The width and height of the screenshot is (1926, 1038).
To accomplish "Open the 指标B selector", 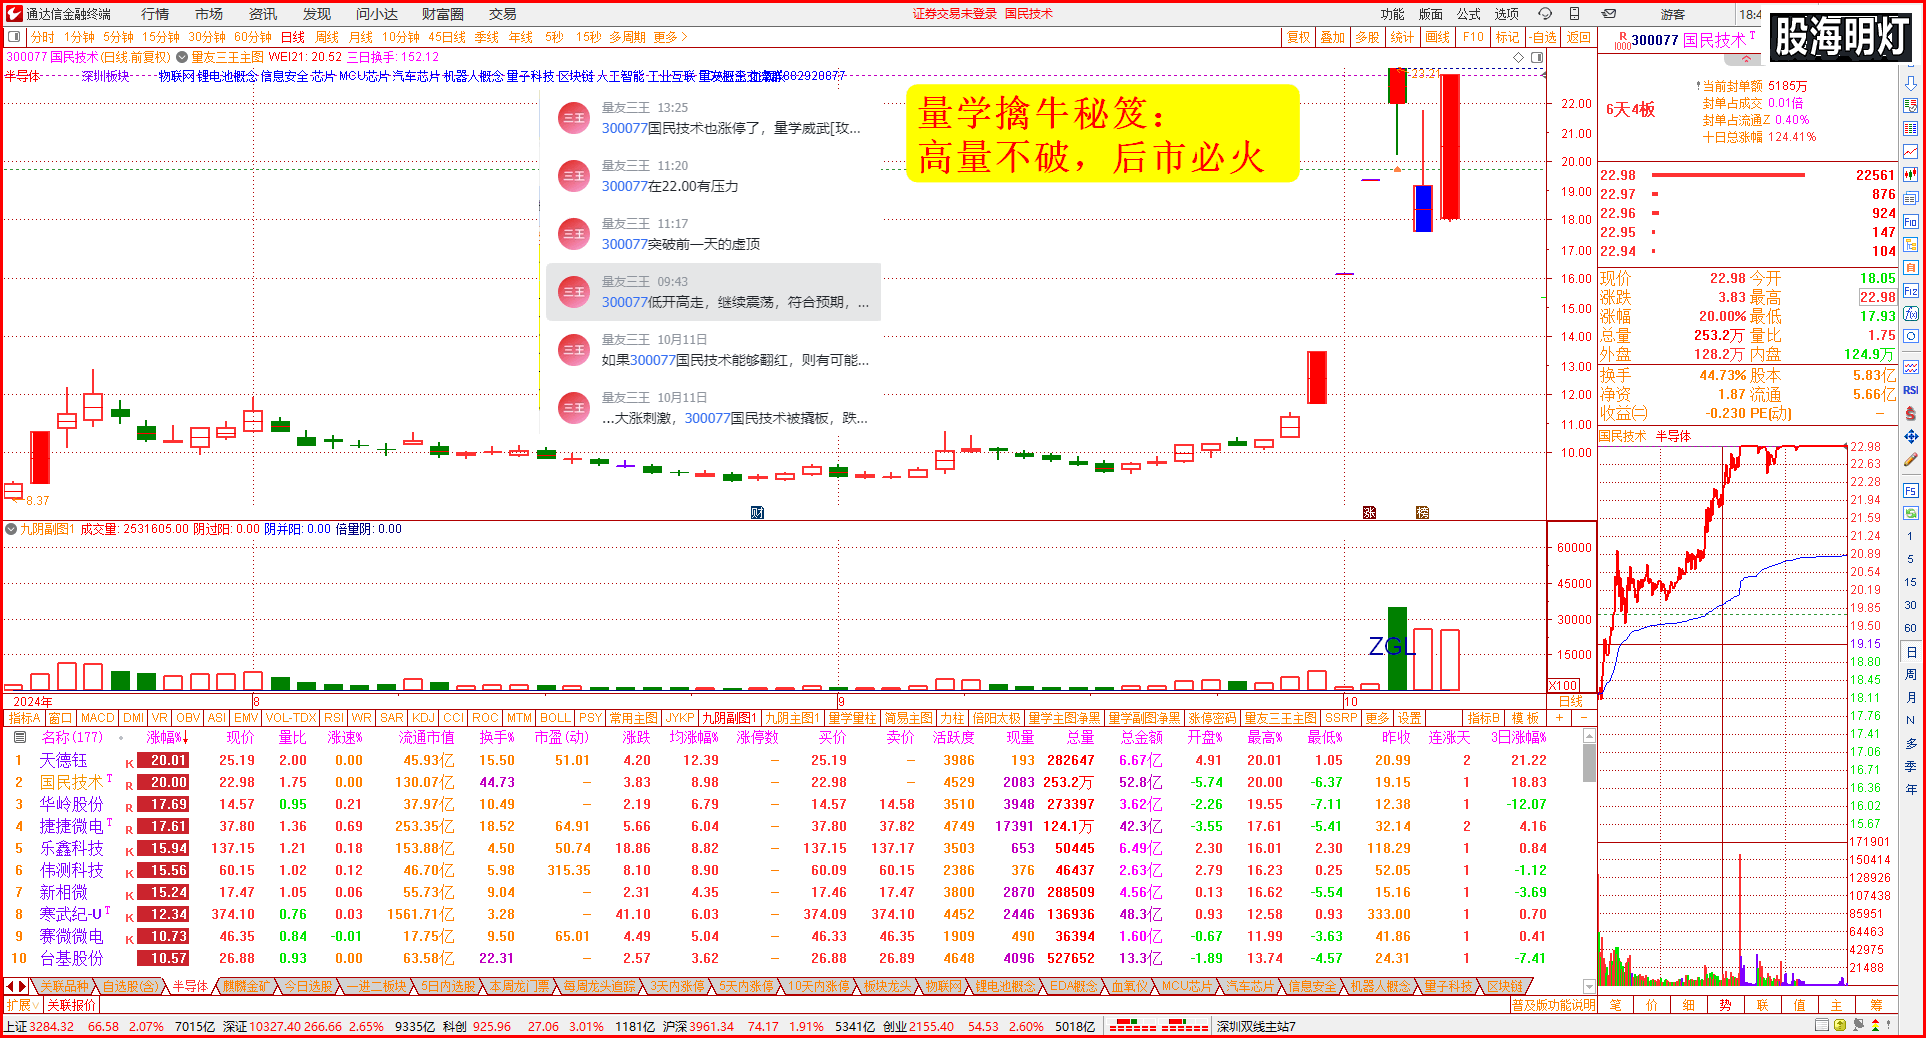I will tap(1485, 718).
